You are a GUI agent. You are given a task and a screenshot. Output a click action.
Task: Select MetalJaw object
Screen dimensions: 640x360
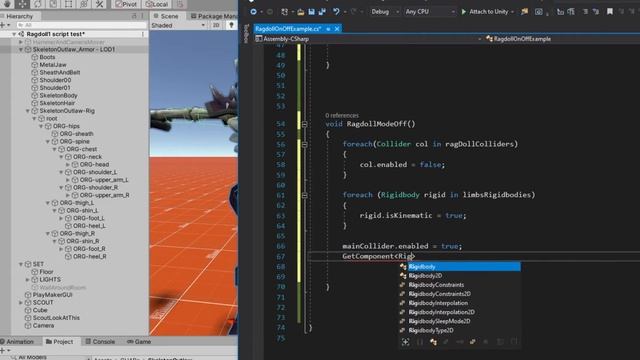(53, 64)
